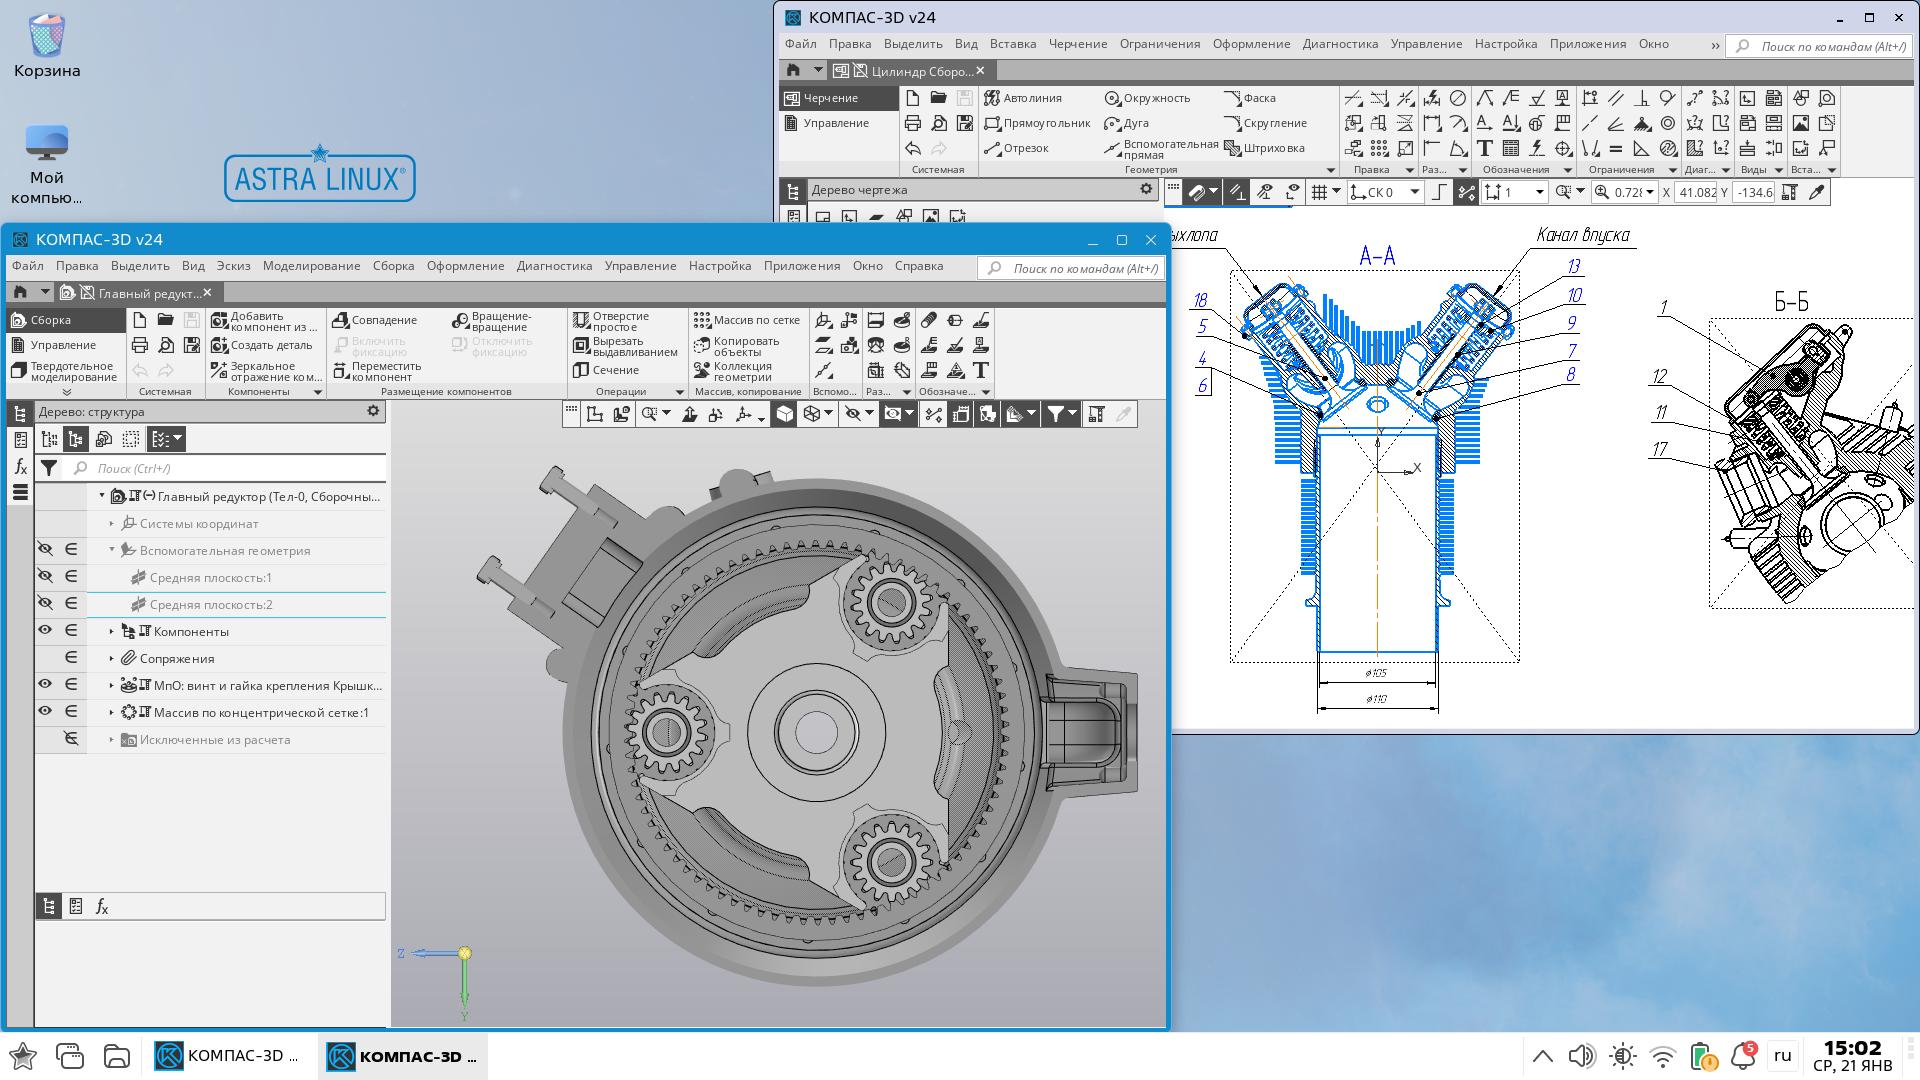Click the tree filter funnel icon
Image resolution: width=1920 pixels, height=1080 pixels.
coord(48,468)
